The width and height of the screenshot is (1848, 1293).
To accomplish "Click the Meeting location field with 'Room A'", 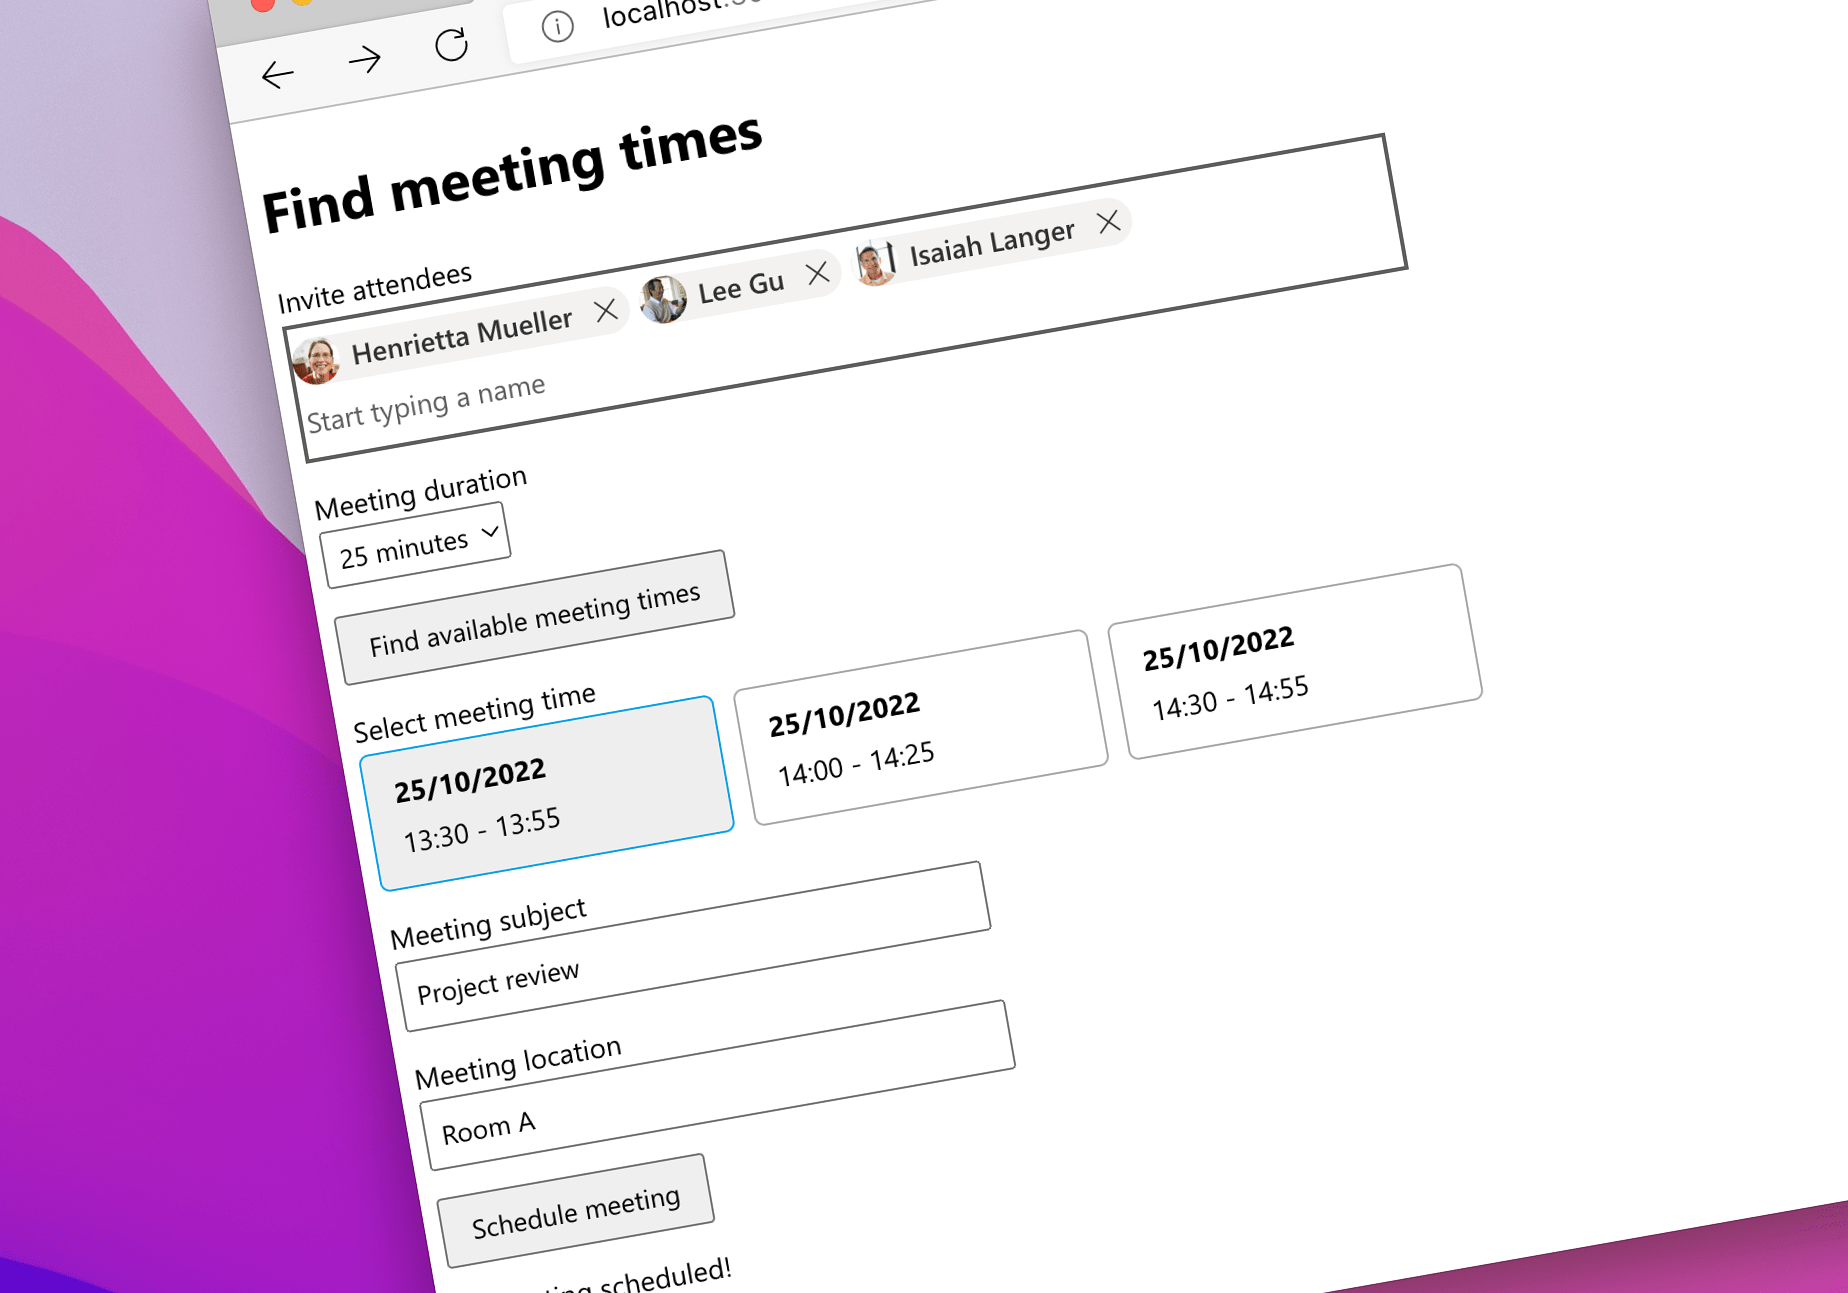I will (x=716, y=1085).
